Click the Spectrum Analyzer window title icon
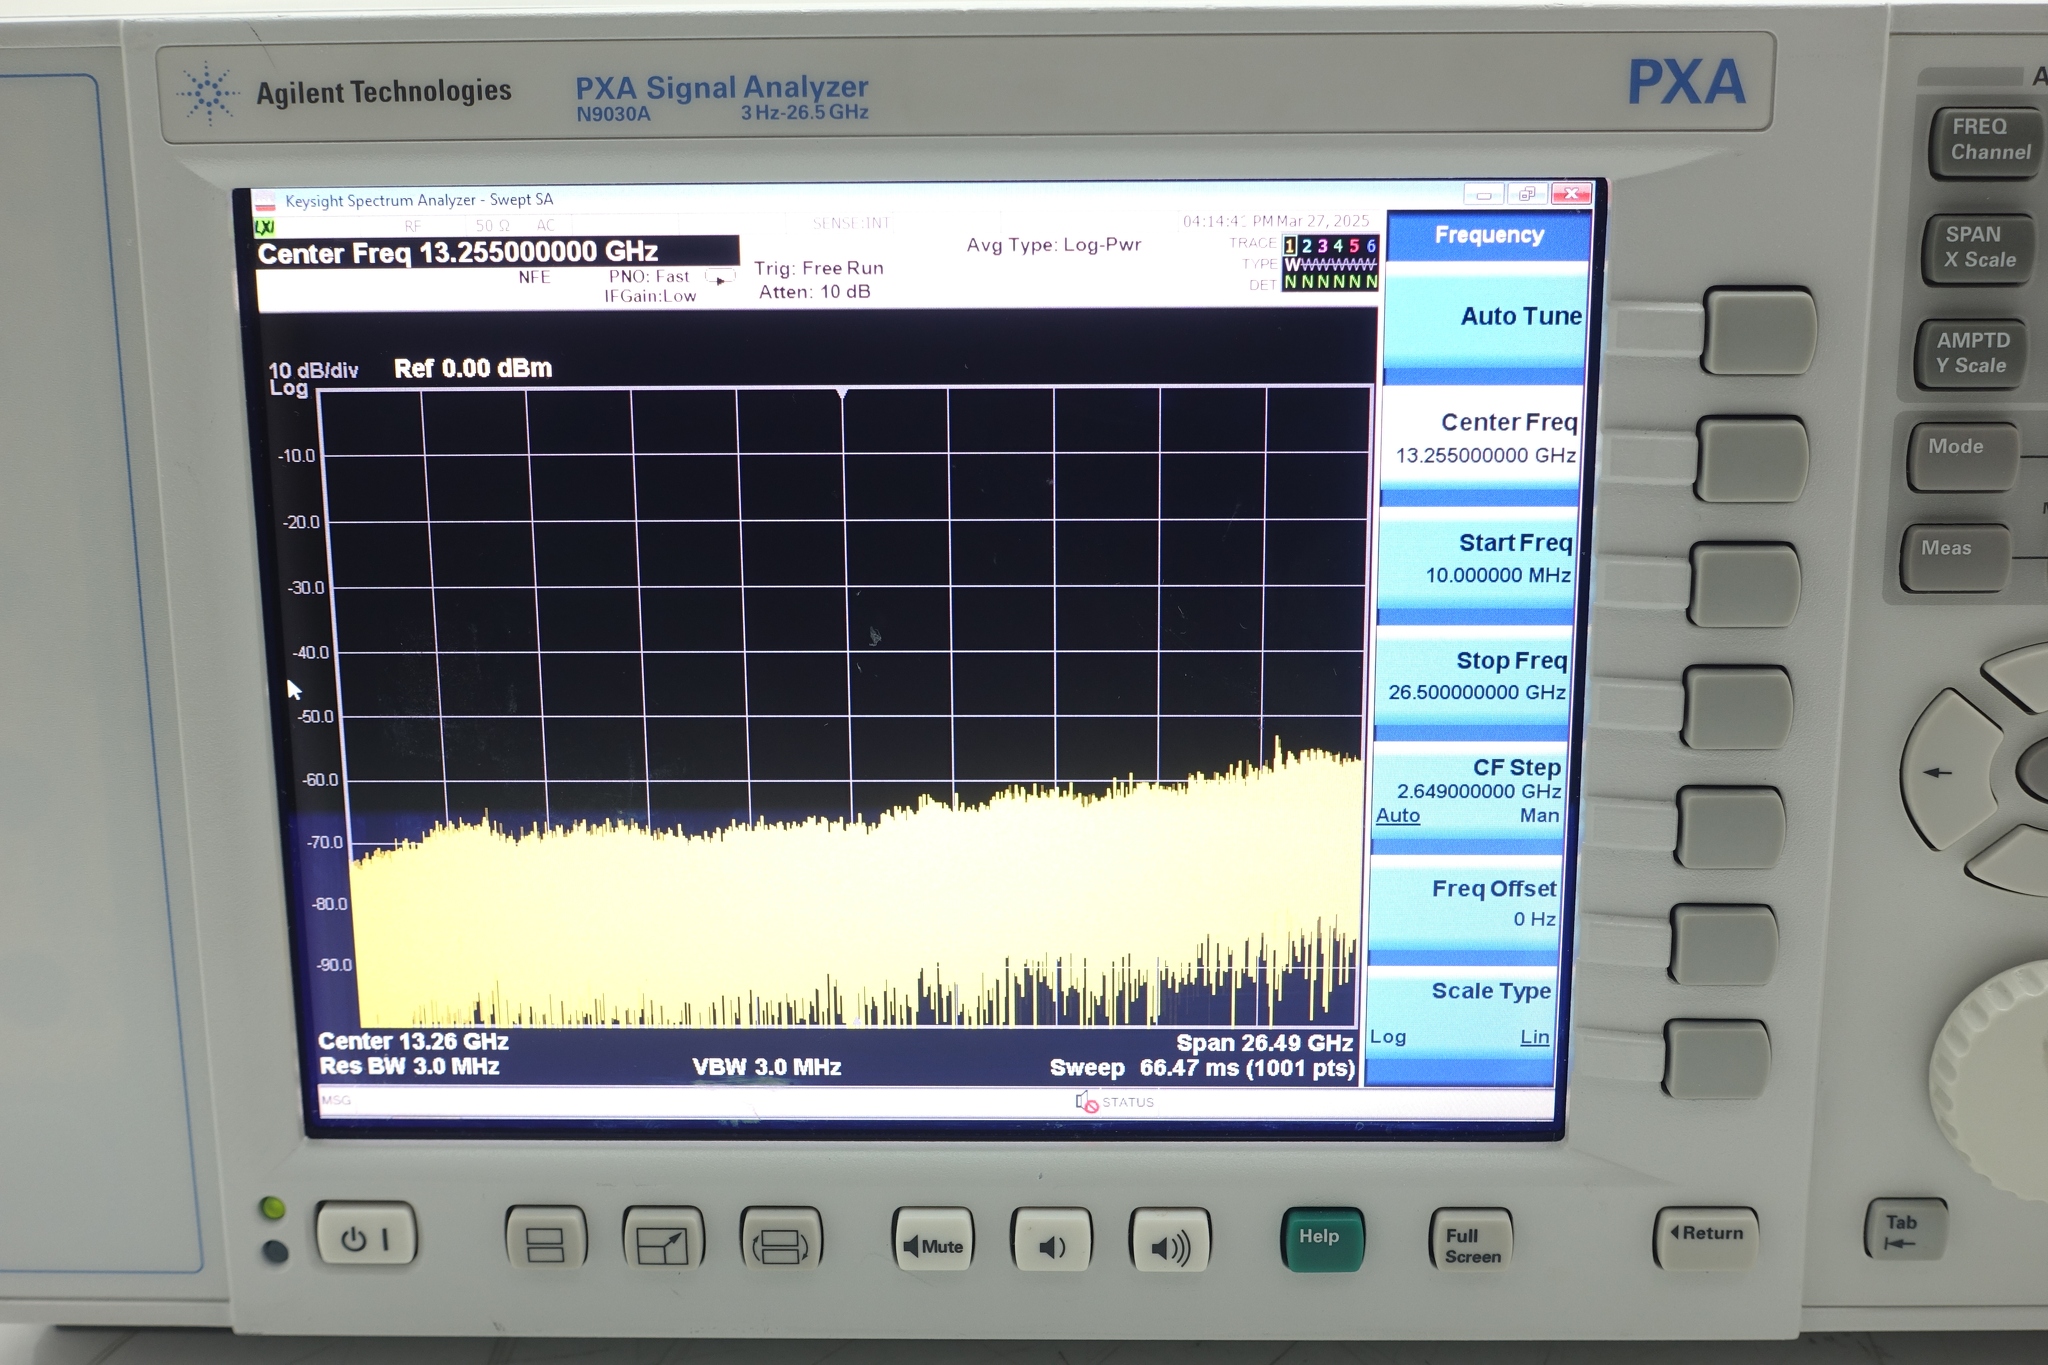 [264, 201]
